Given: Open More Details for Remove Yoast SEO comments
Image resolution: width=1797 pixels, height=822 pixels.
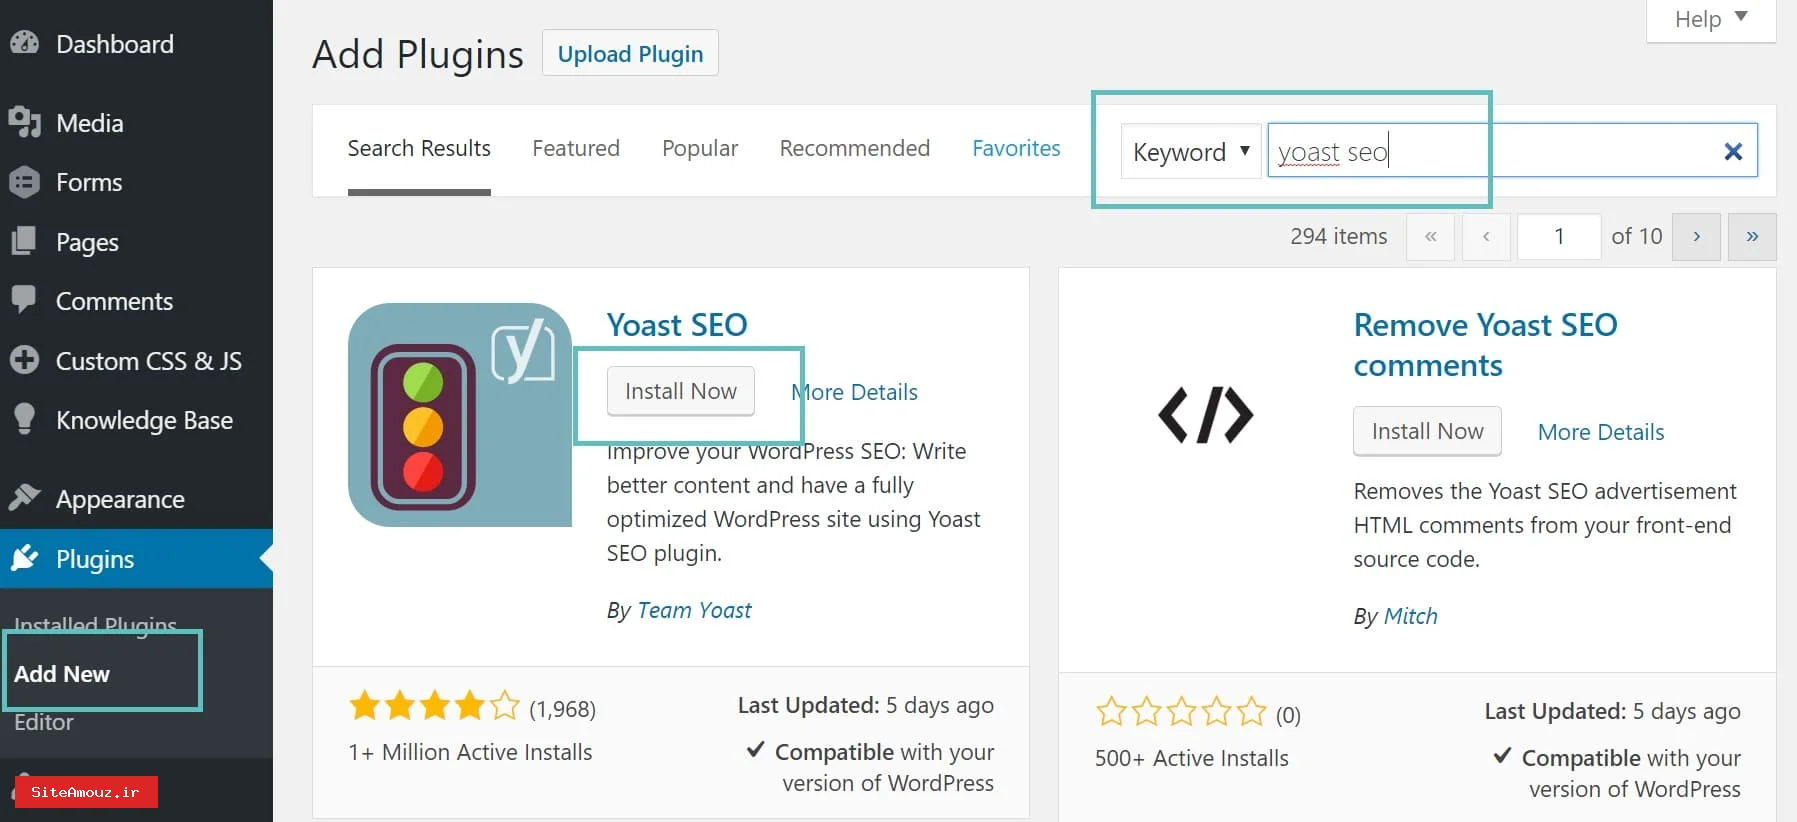Looking at the screenshot, I should (1600, 432).
